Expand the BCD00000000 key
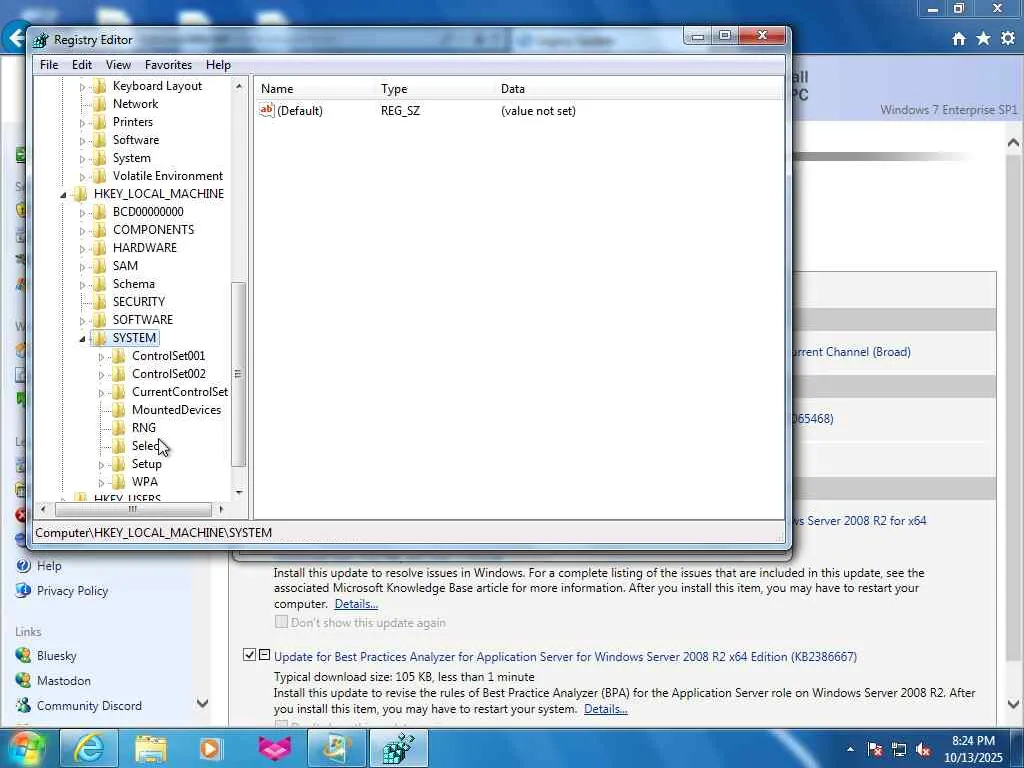 82,213
